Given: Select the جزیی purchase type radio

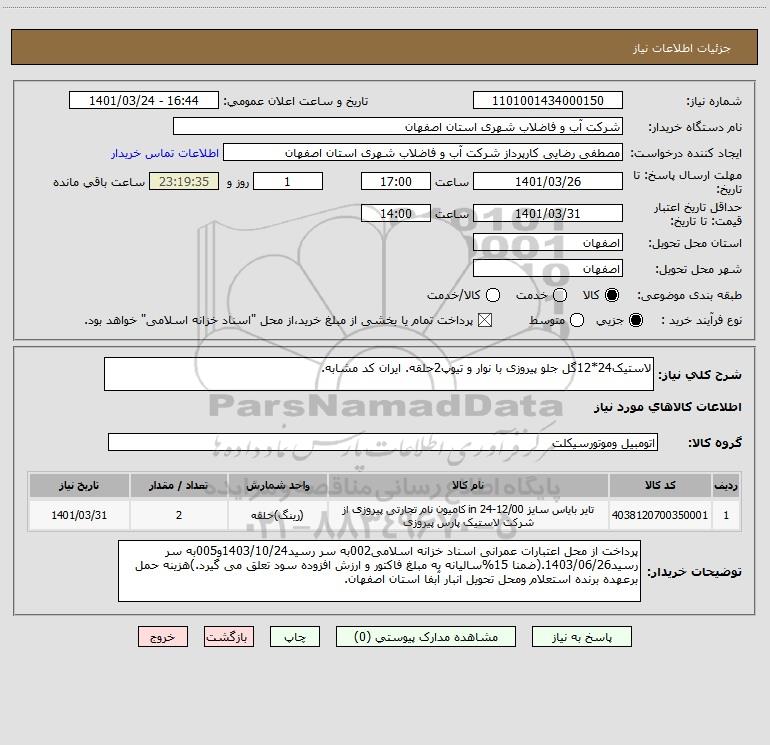Looking at the screenshot, I should coord(635,320).
